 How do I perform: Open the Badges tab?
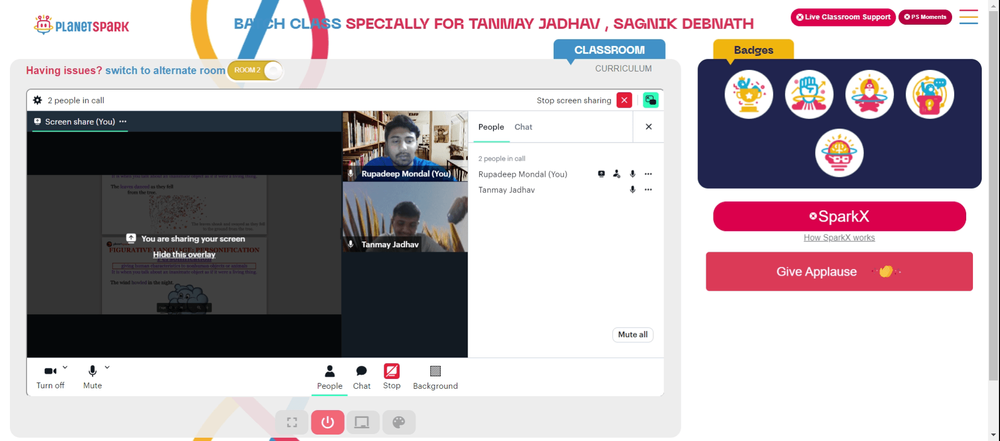click(x=753, y=50)
